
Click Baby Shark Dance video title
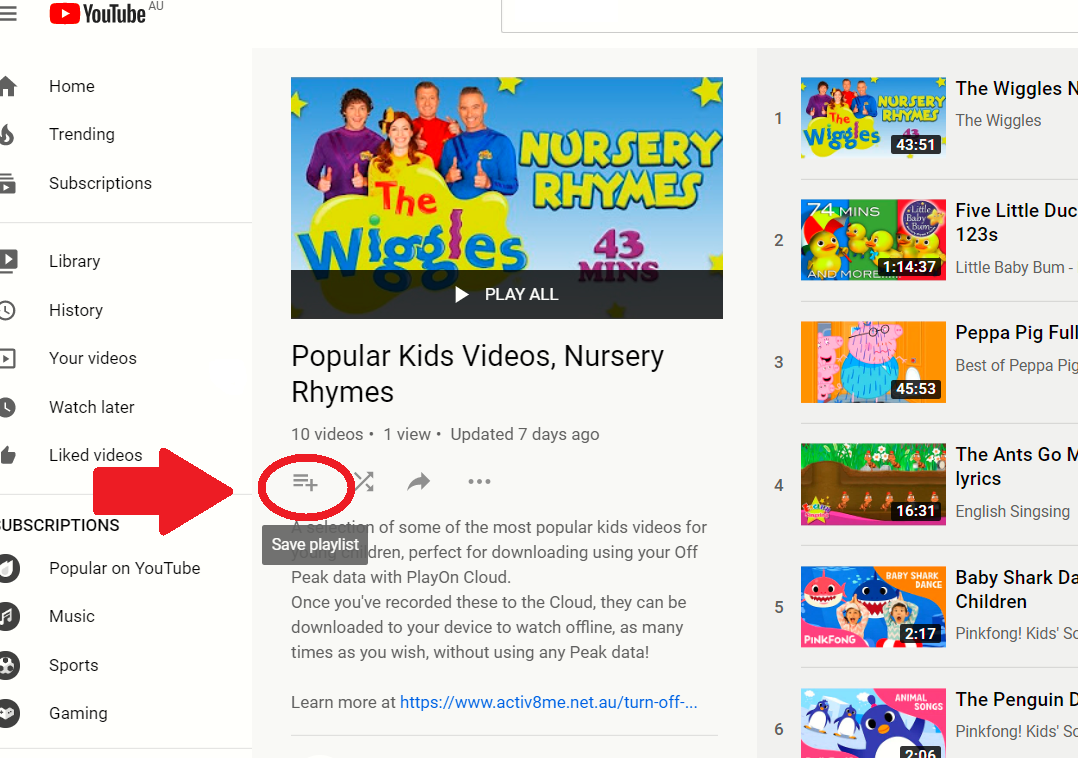tap(1016, 589)
